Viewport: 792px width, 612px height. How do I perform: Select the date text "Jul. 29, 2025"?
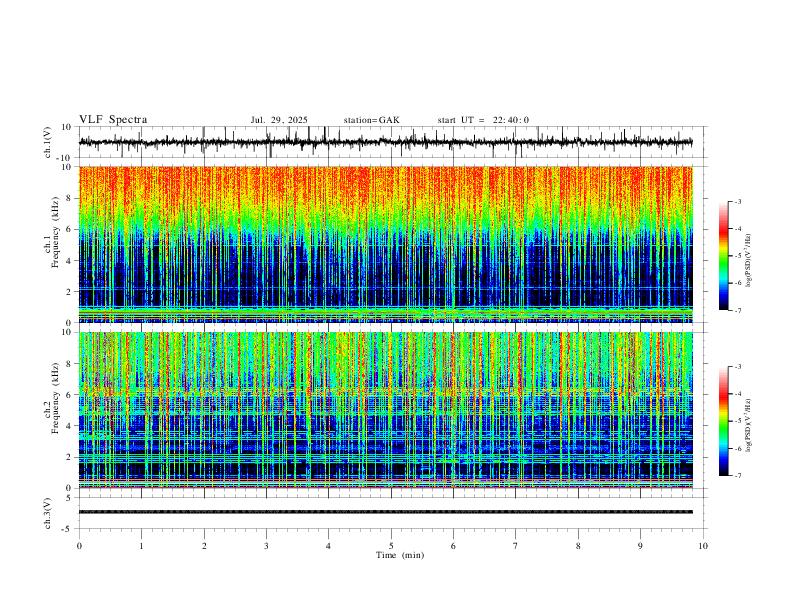279,120
